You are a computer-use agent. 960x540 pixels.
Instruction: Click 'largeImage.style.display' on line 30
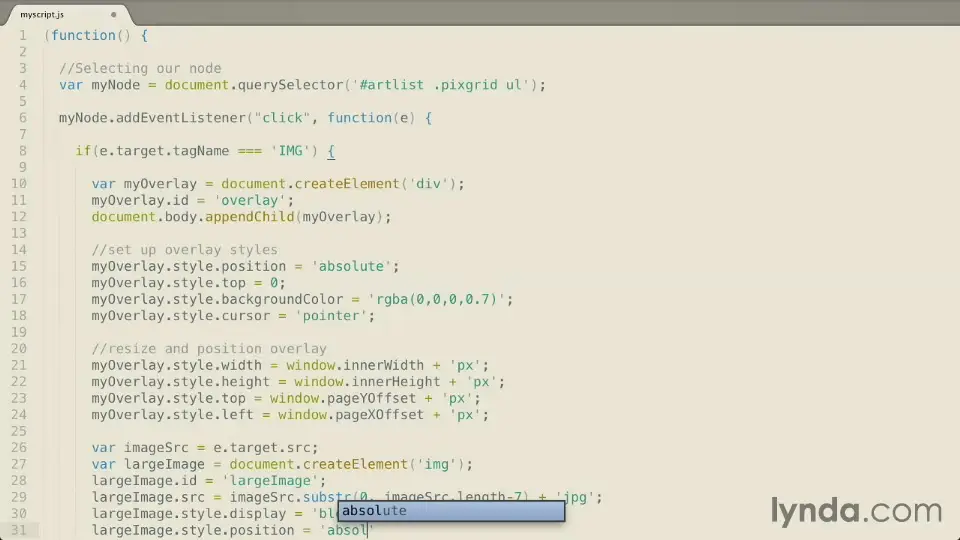pyautogui.click(x=189, y=514)
